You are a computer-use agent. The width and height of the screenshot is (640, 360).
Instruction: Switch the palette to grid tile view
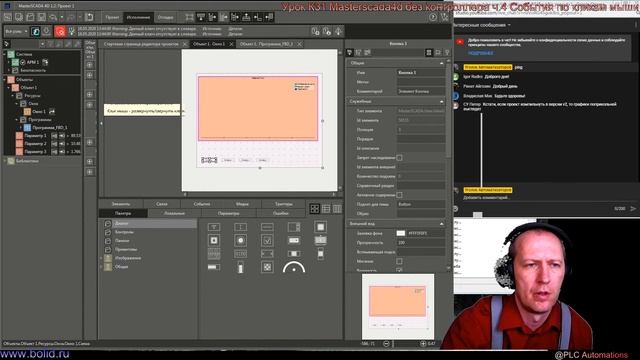tap(314, 209)
